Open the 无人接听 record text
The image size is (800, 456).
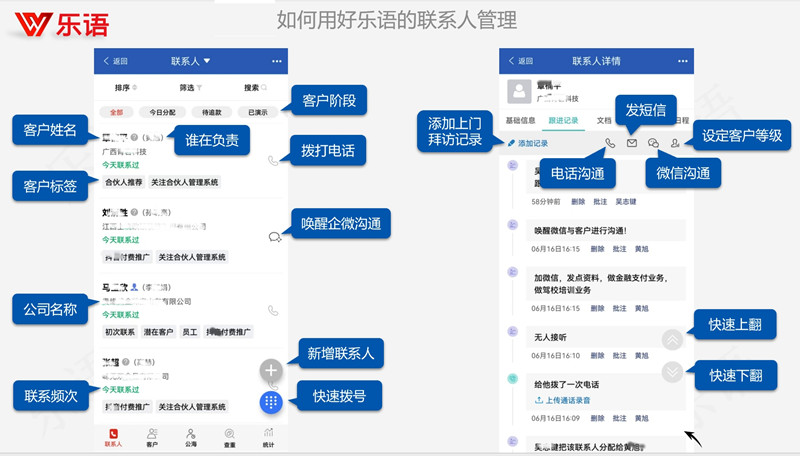click(550, 337)
